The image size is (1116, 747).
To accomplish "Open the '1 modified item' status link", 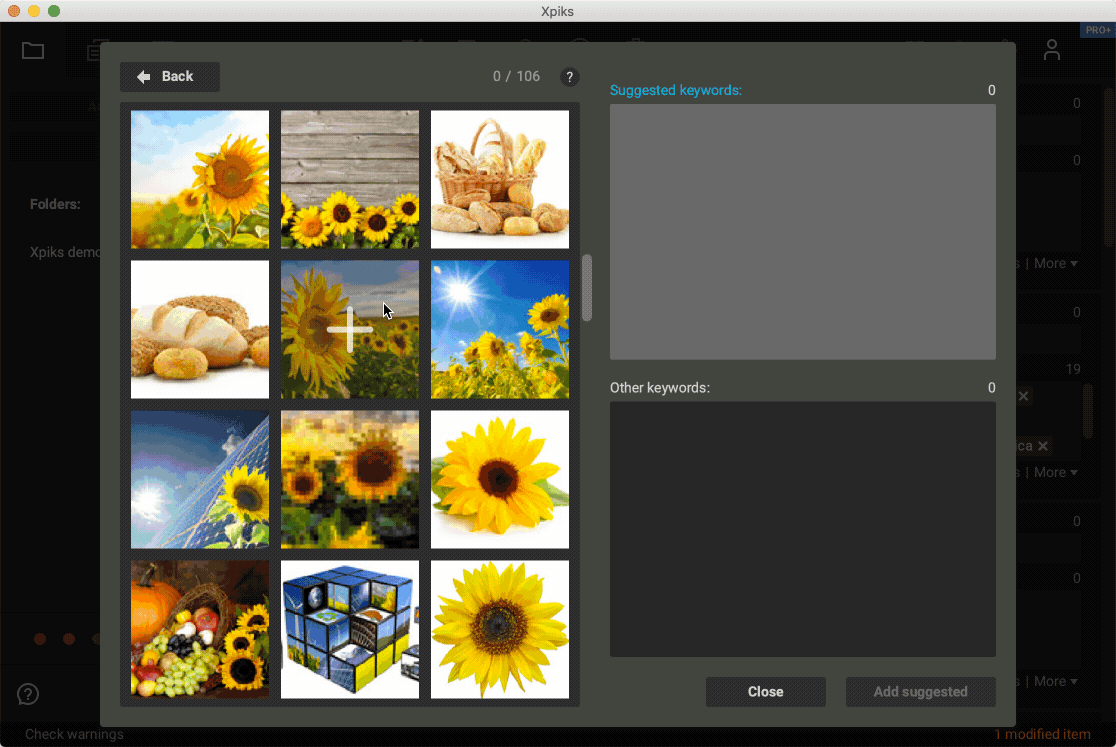I will [x=1042, y=734].
